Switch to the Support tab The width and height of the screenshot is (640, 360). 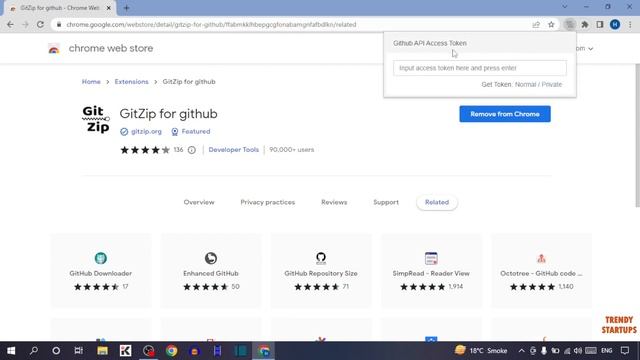click(386, 202)
